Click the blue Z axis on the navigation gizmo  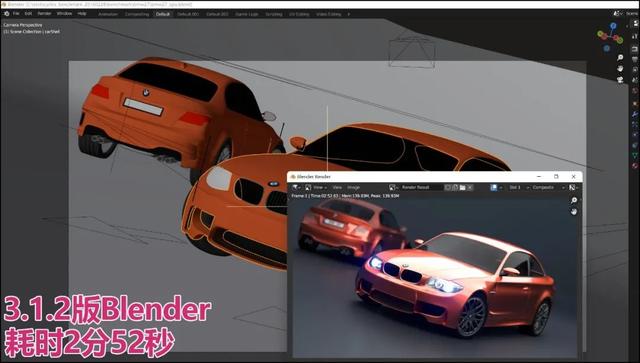coord(613,26)
